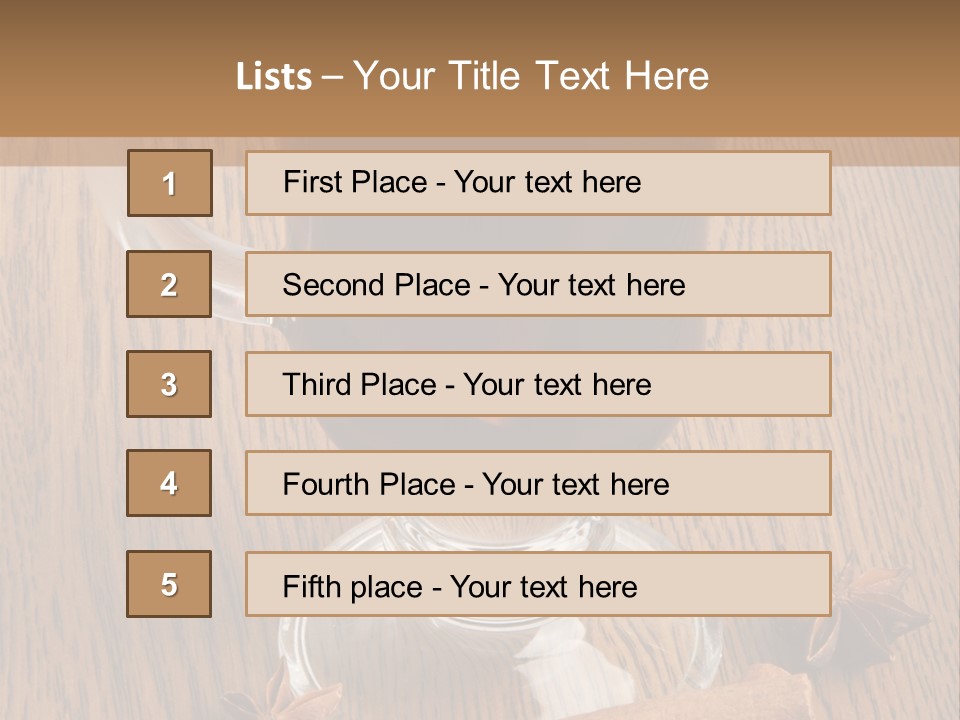Click the 'Fourth Place - Your text here' field
The height and width of the screenshot is (720, 960).
pos(538,484)
